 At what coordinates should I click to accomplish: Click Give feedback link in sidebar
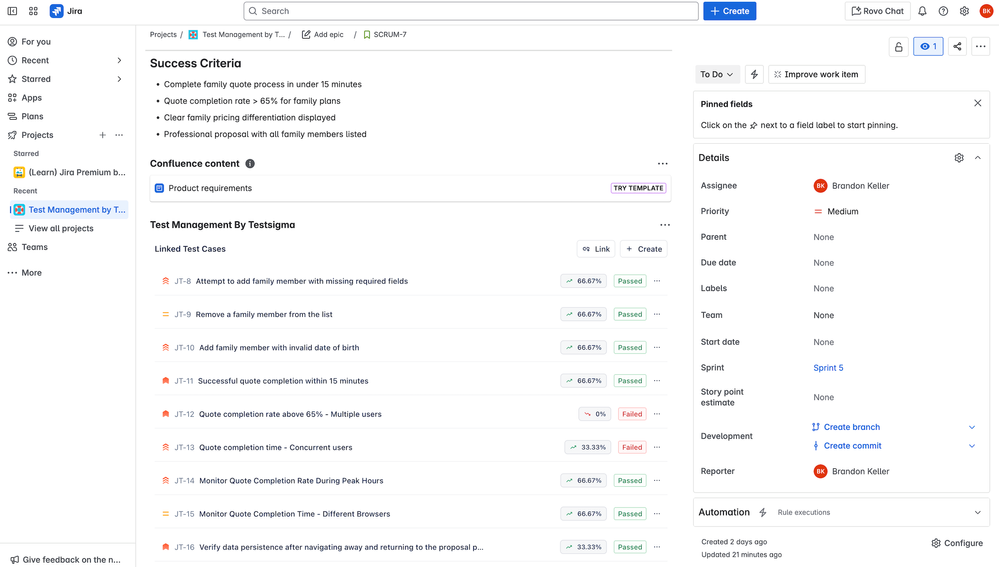[x=66, y=560]
